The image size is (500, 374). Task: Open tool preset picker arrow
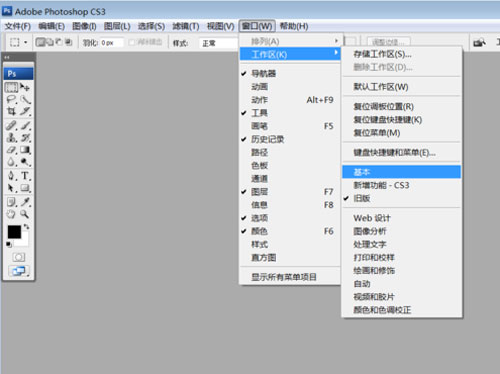[x=25, y=43]
